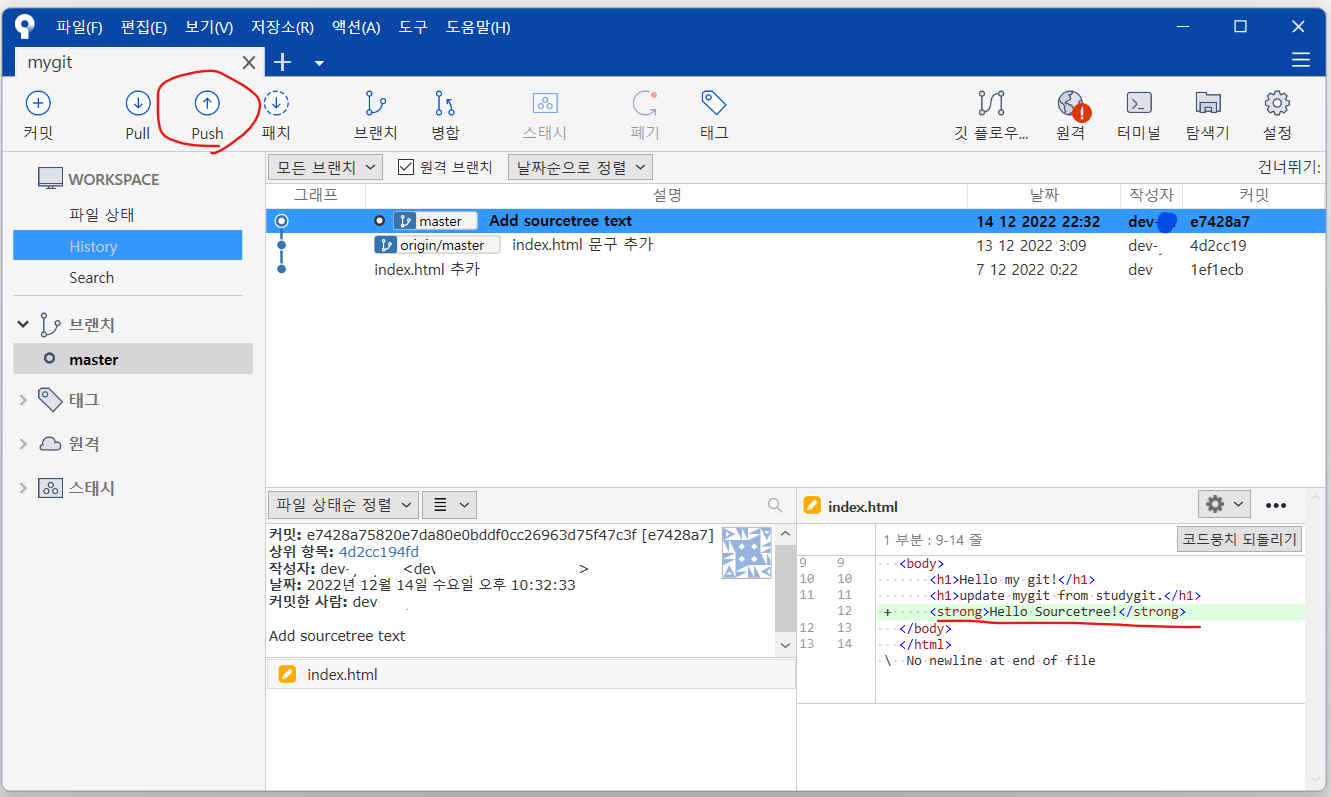Viewport: 1331px width, 797px height.
Task: Open the 모든 브랜치 dropdown
Action: pos(324,167)
